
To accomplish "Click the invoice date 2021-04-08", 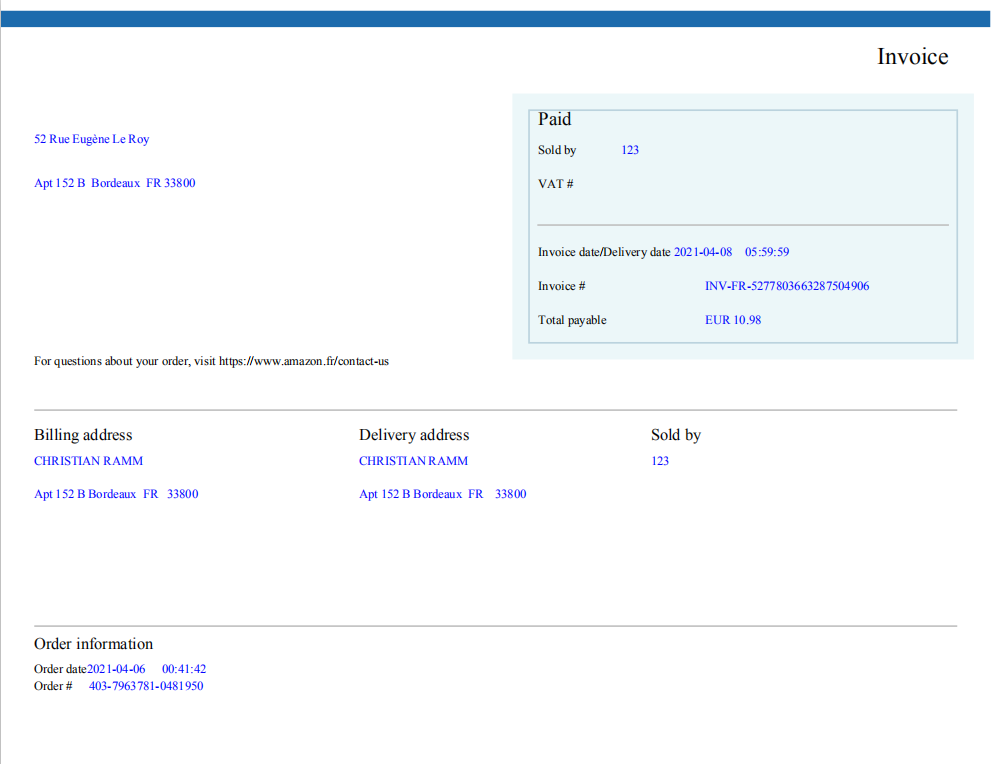I will coord(702,252).
